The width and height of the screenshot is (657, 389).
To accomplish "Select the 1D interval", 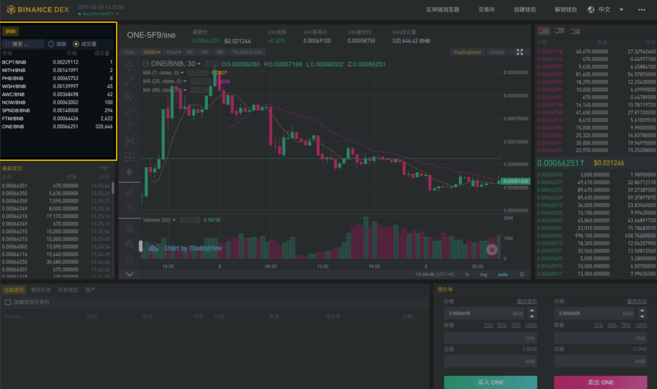I will point(190,52).
